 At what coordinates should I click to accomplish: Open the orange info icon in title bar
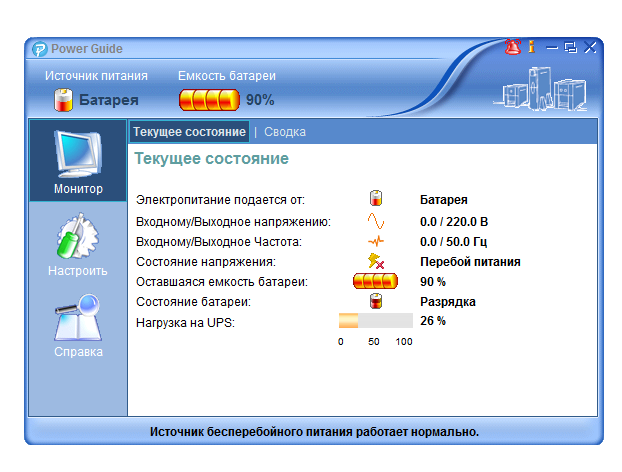[x=532, y=47]
